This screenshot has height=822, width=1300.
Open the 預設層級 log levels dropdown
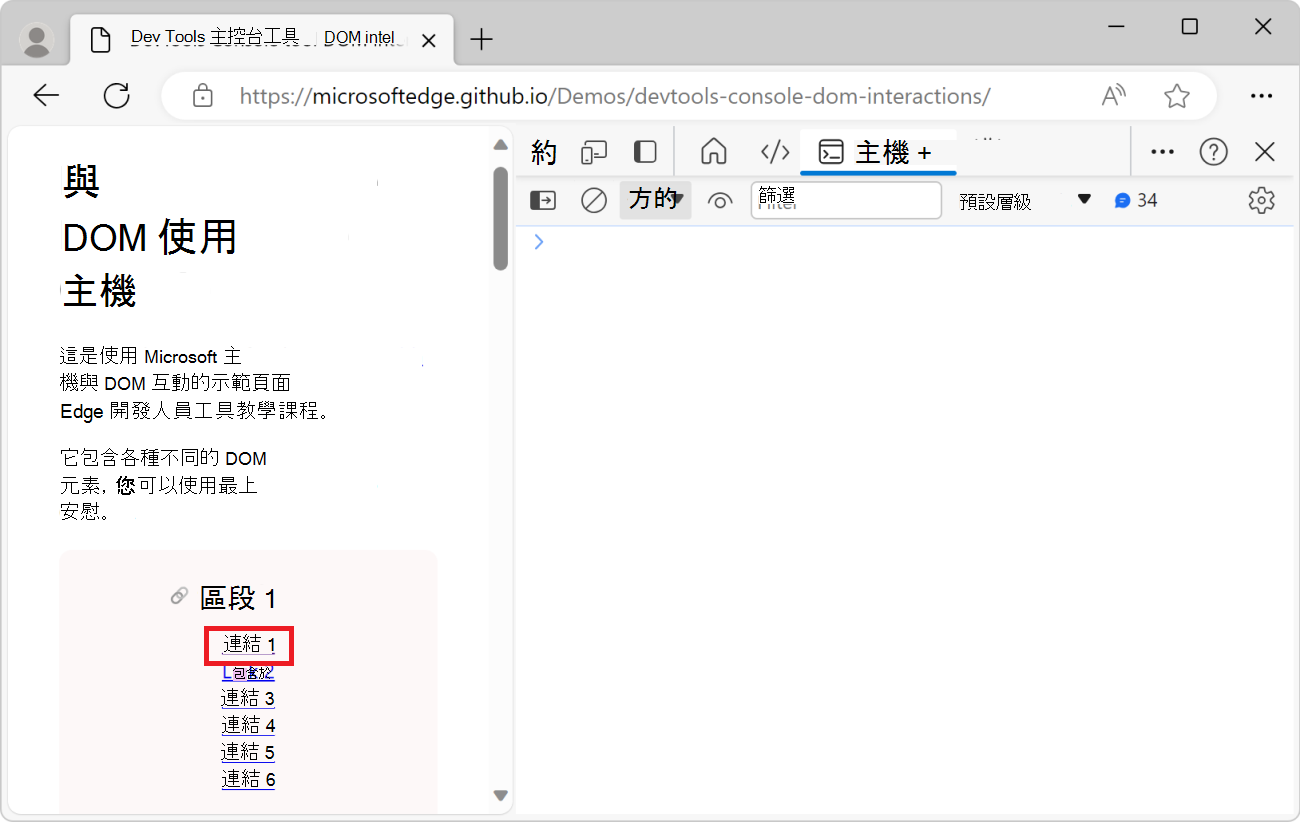tap(1024, 201)
